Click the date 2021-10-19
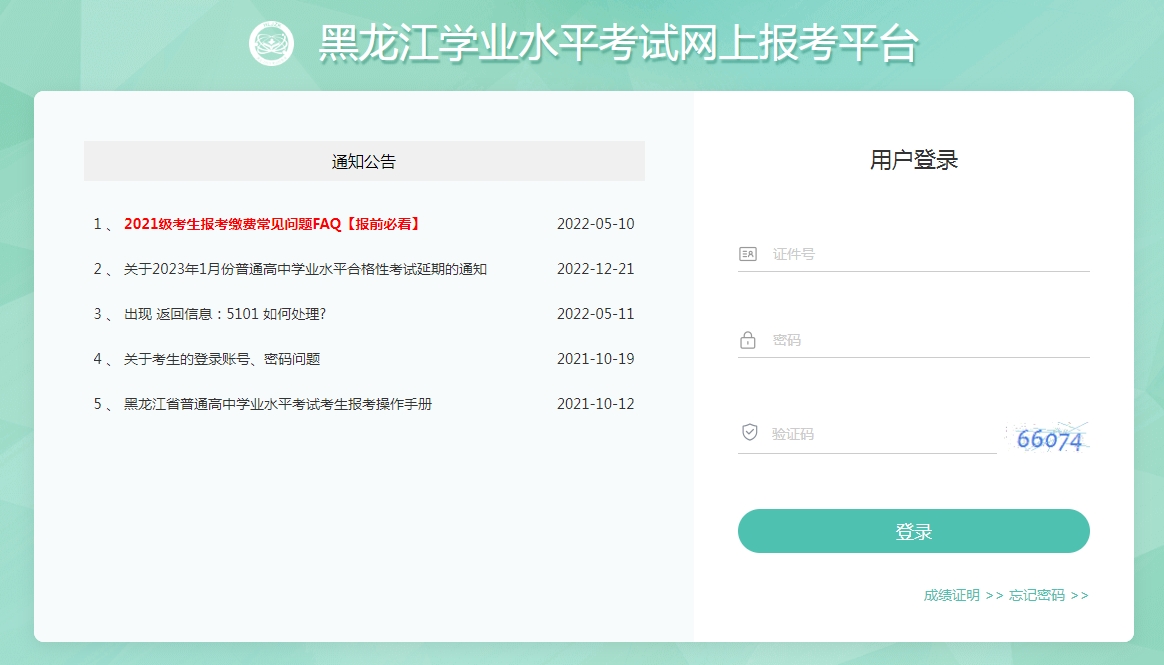 [595, 359]
